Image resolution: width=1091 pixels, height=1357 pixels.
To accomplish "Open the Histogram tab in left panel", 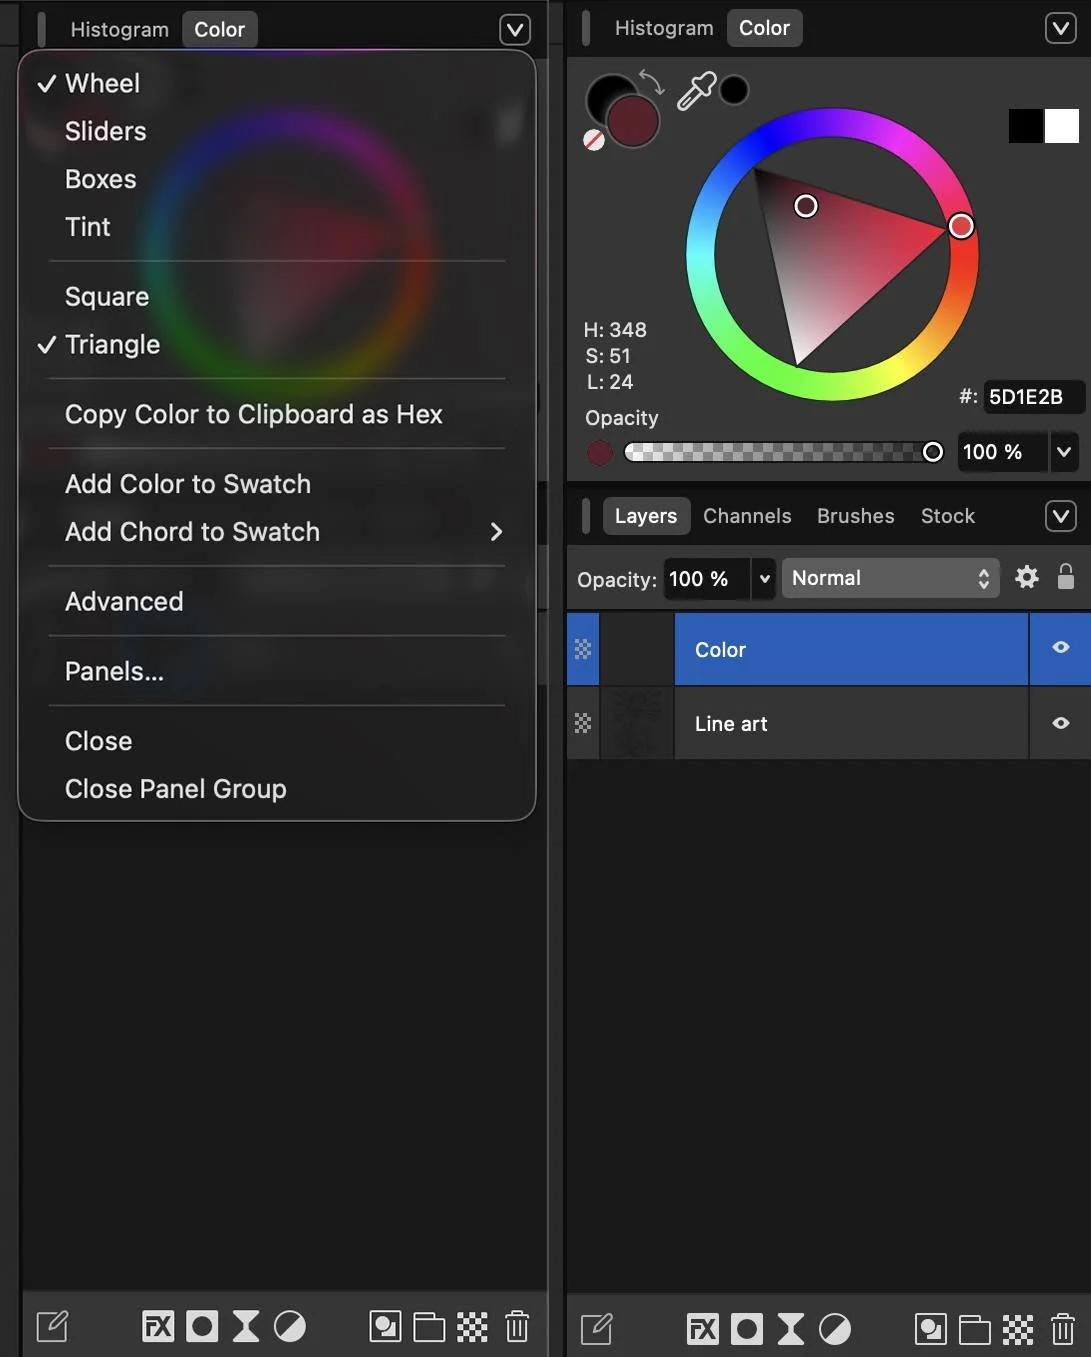I will pyautogui.click(x=119, y=30).
